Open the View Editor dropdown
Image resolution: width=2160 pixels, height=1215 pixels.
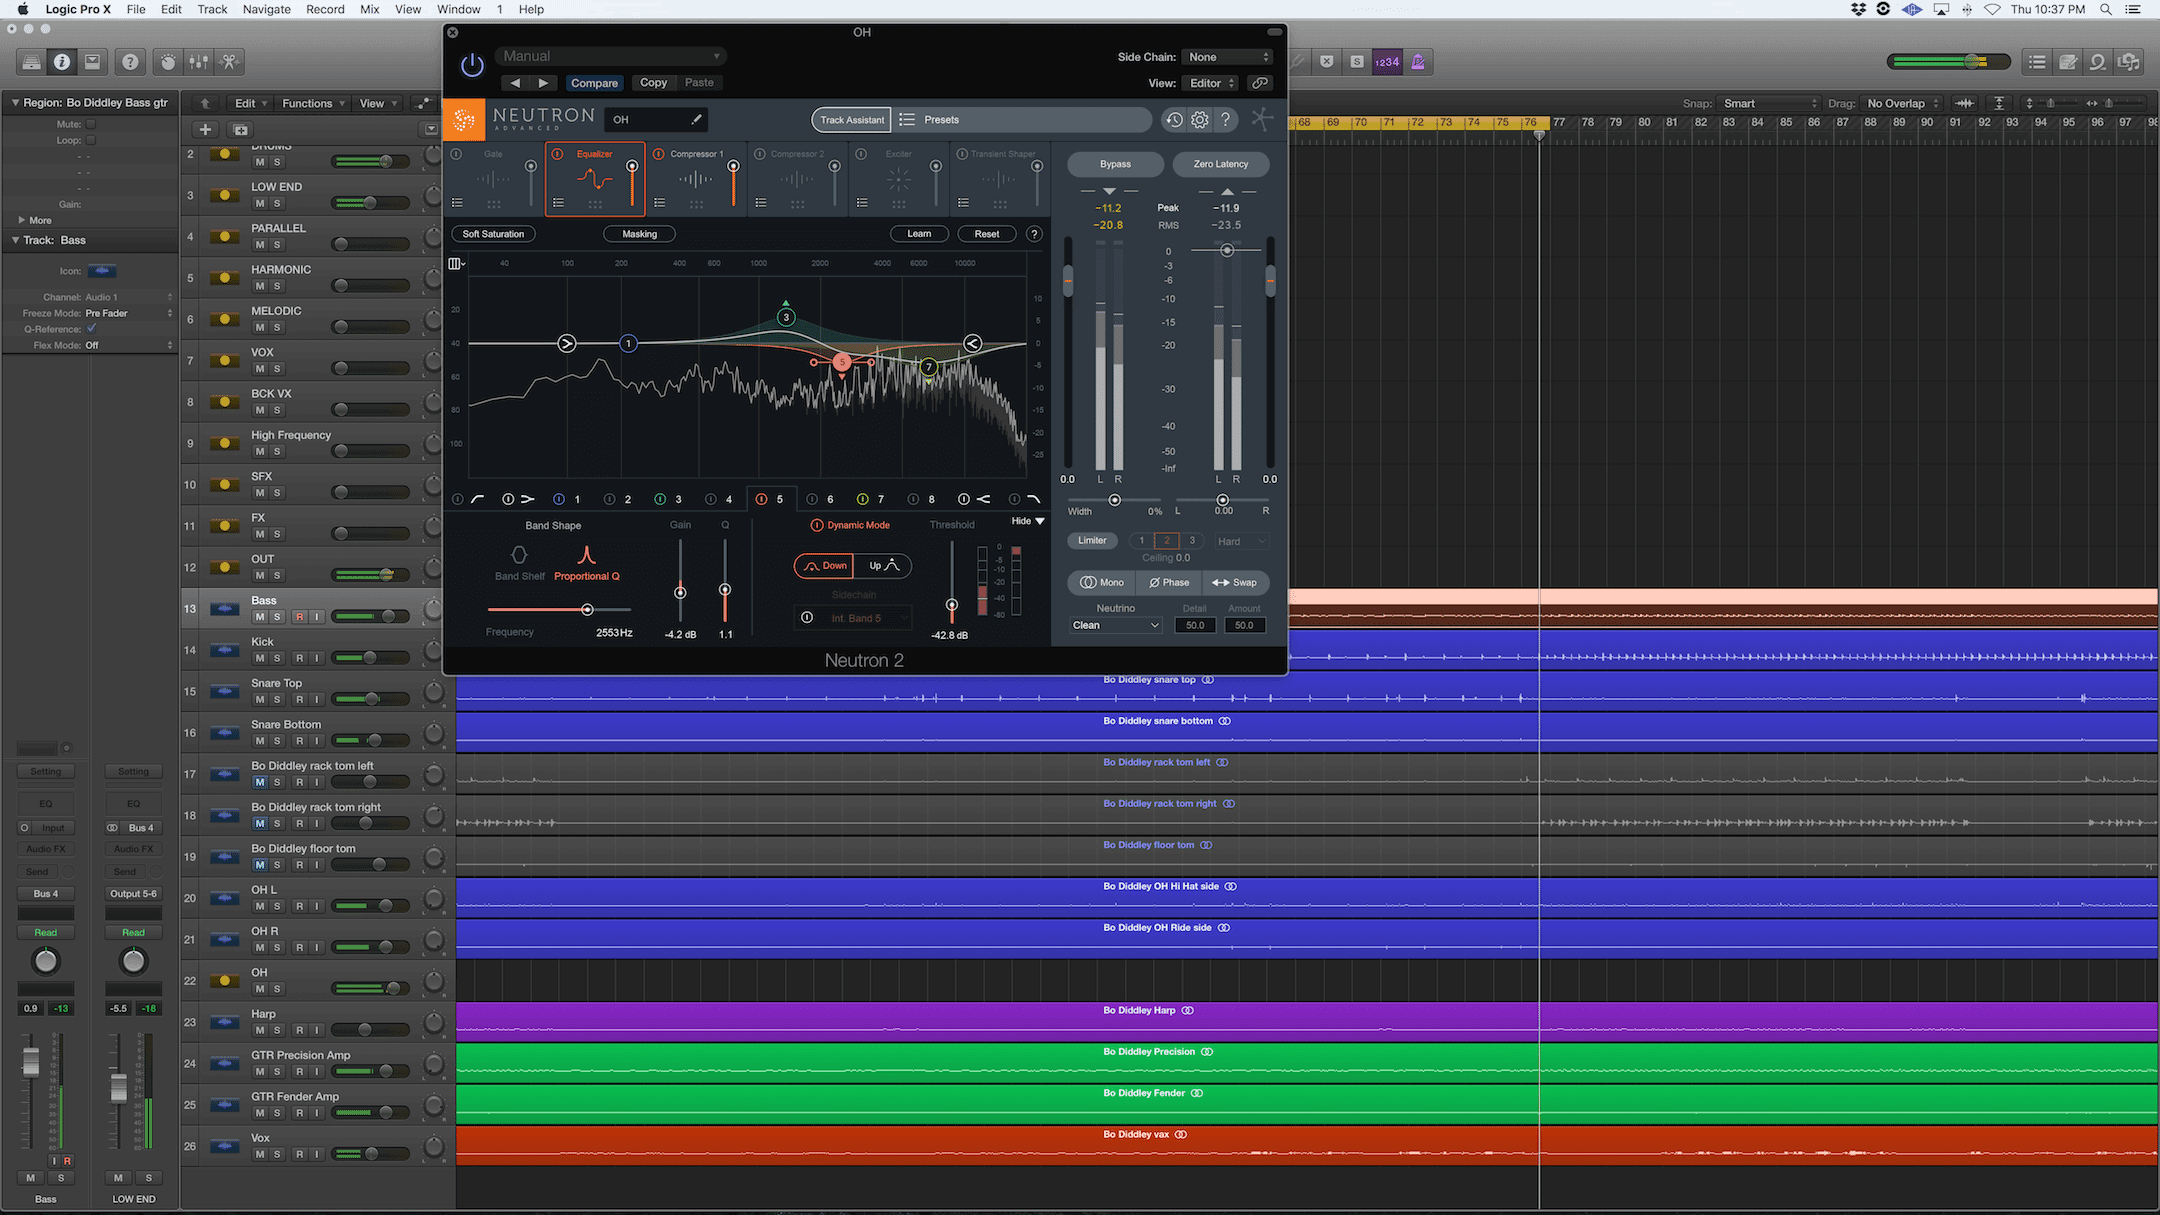[1212, 83]
